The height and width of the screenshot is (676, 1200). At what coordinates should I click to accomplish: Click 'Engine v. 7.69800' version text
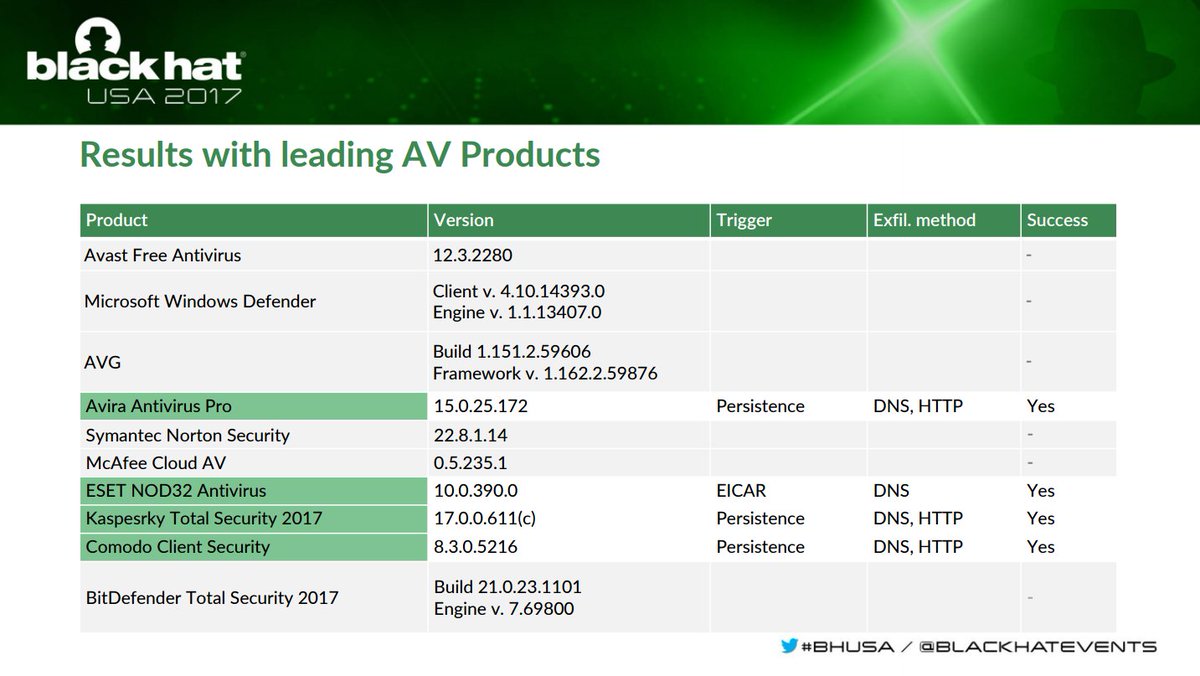(x=503, y=608)
